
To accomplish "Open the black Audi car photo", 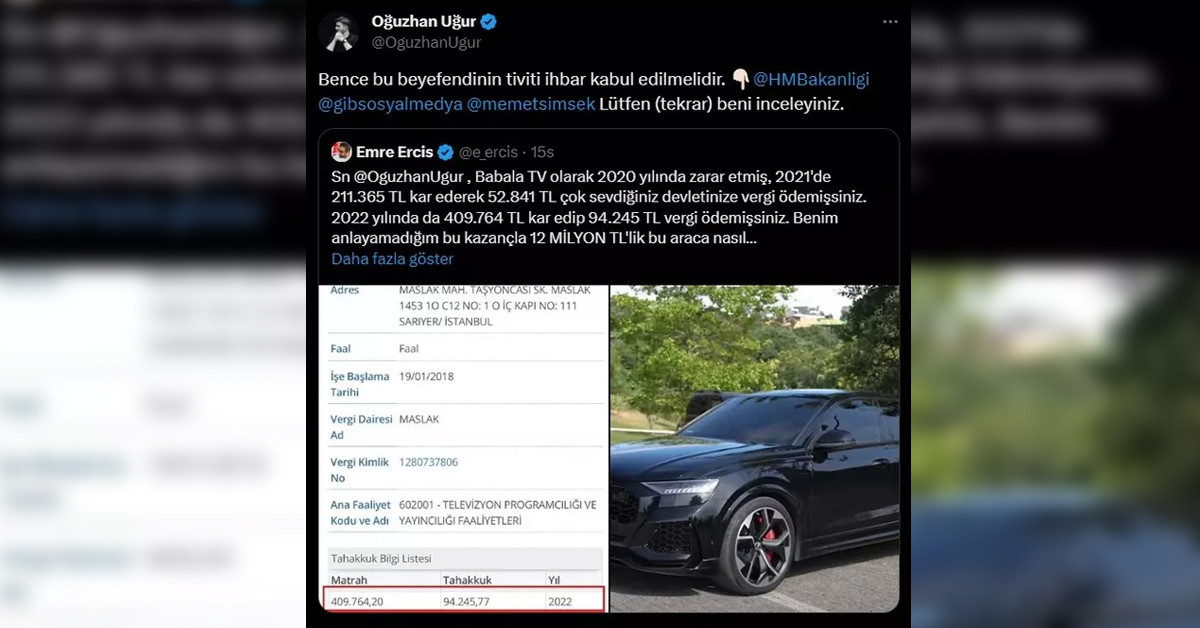I will click(754, 448).
